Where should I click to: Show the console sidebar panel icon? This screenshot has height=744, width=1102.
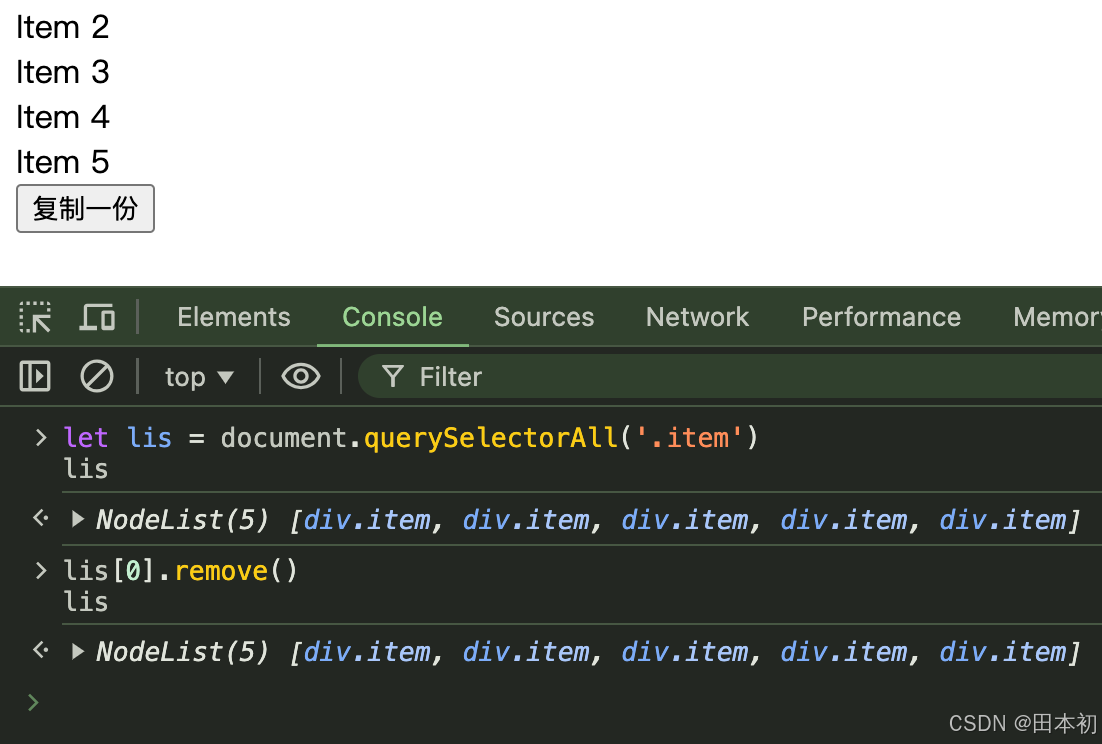click(34, 377)
